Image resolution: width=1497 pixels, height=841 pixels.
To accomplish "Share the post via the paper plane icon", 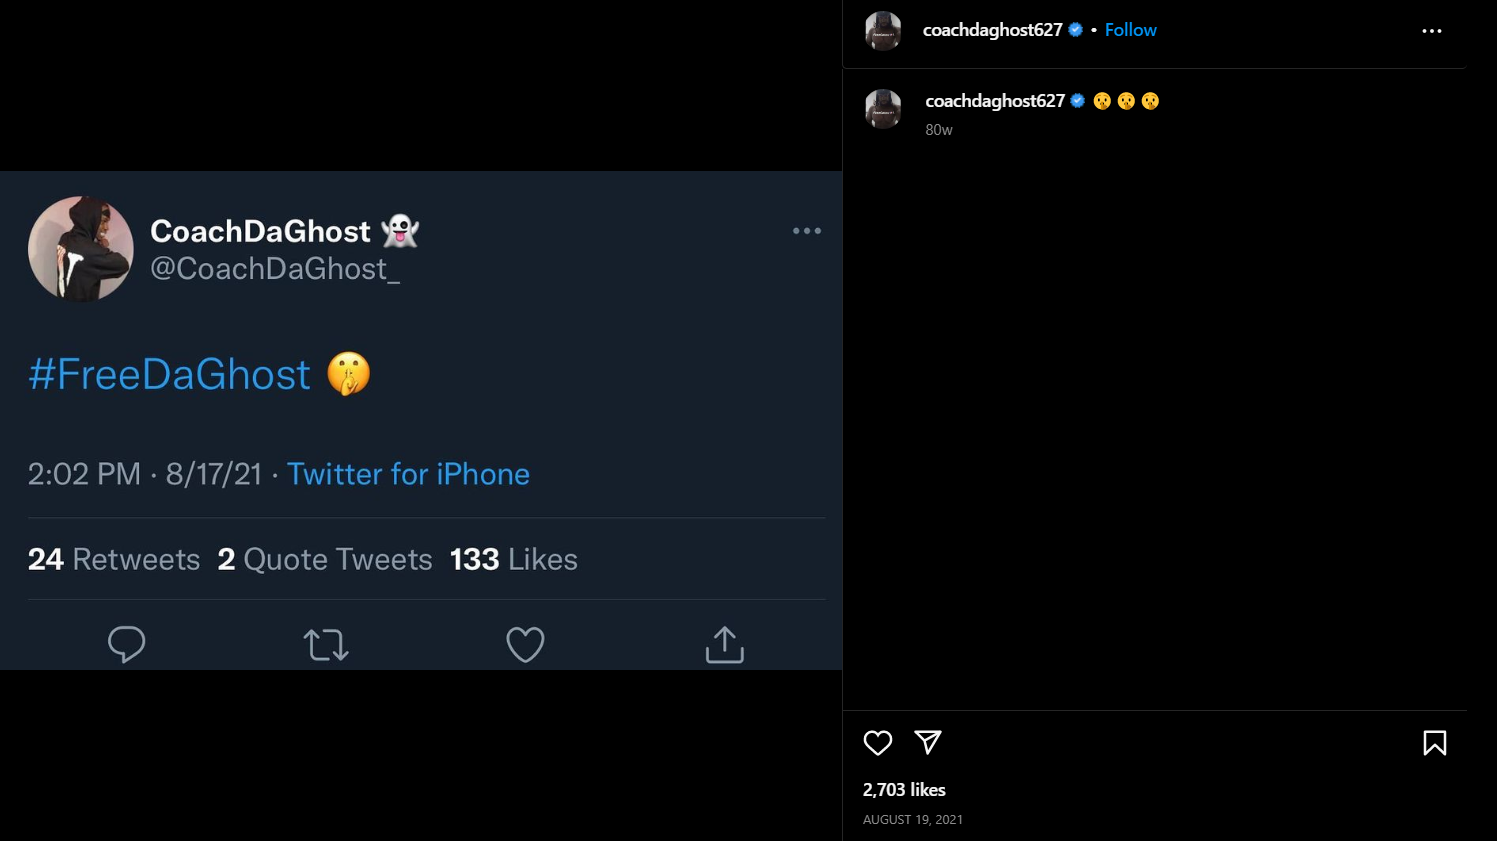I will [928, 742].
